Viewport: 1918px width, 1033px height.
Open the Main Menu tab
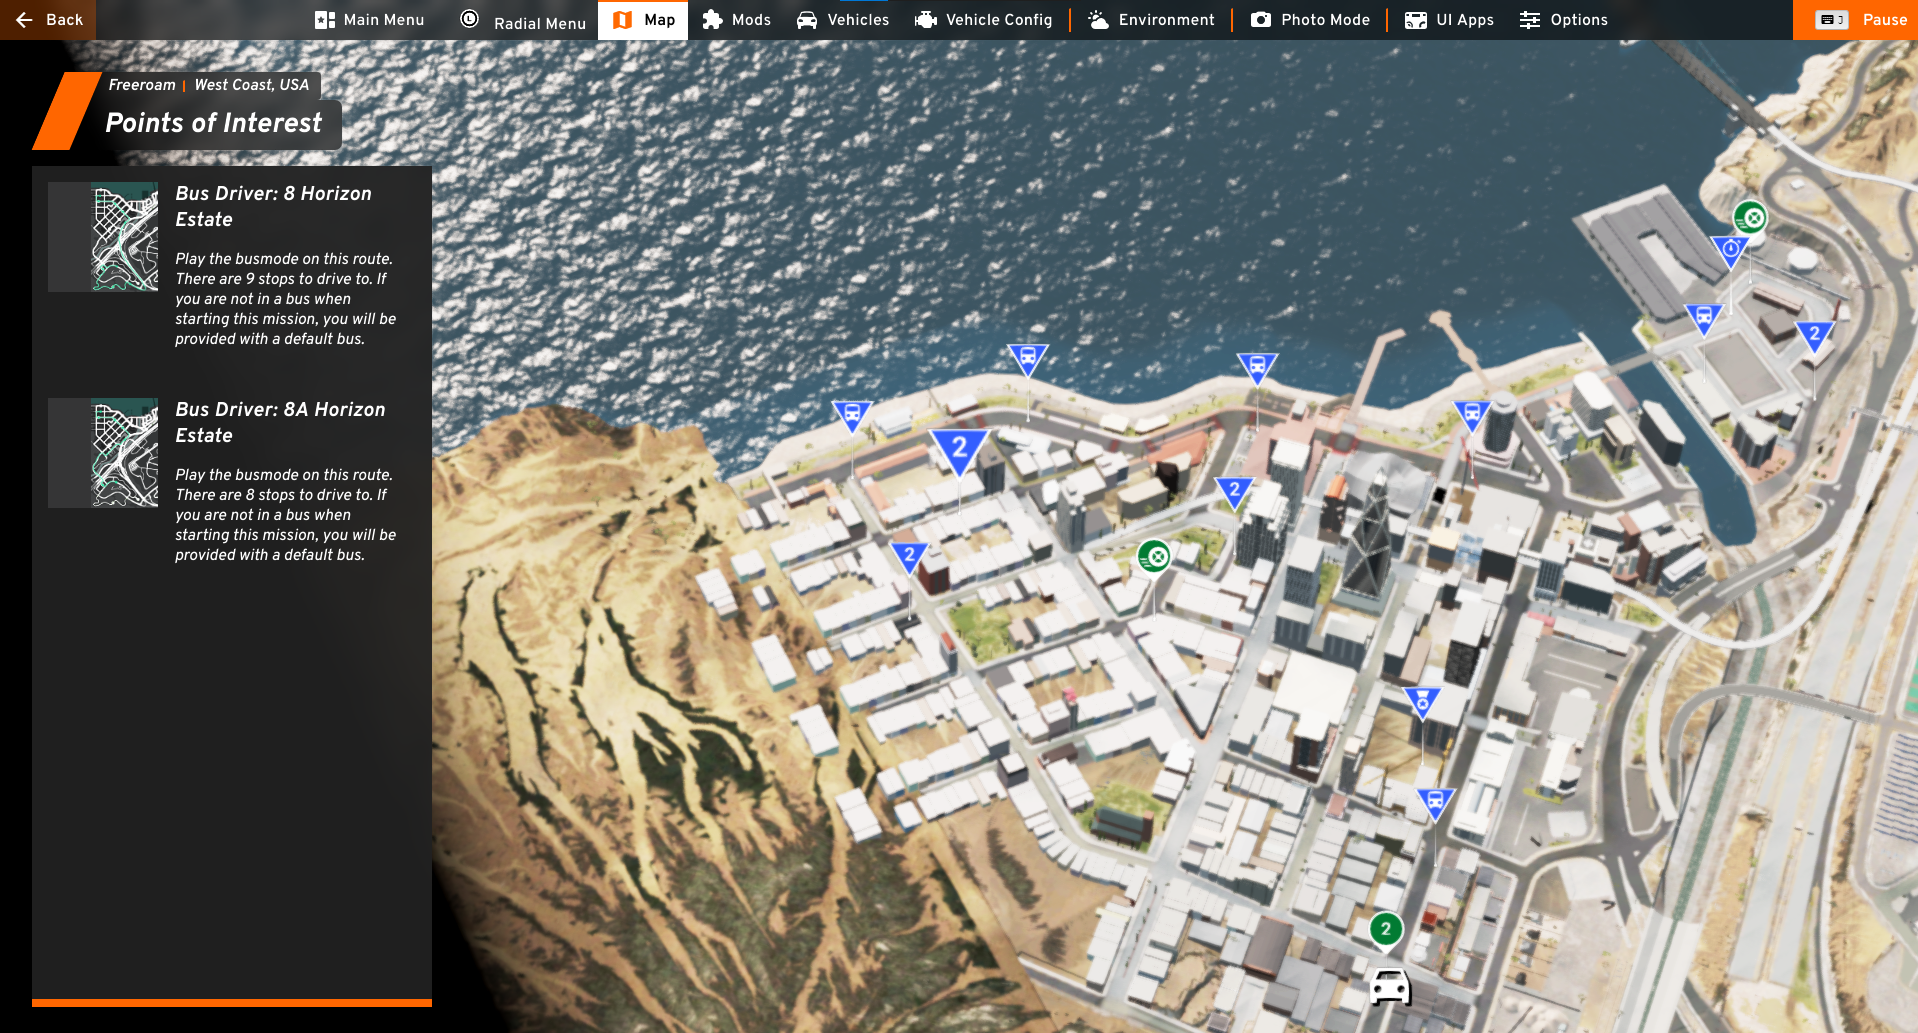pos(369,20)
